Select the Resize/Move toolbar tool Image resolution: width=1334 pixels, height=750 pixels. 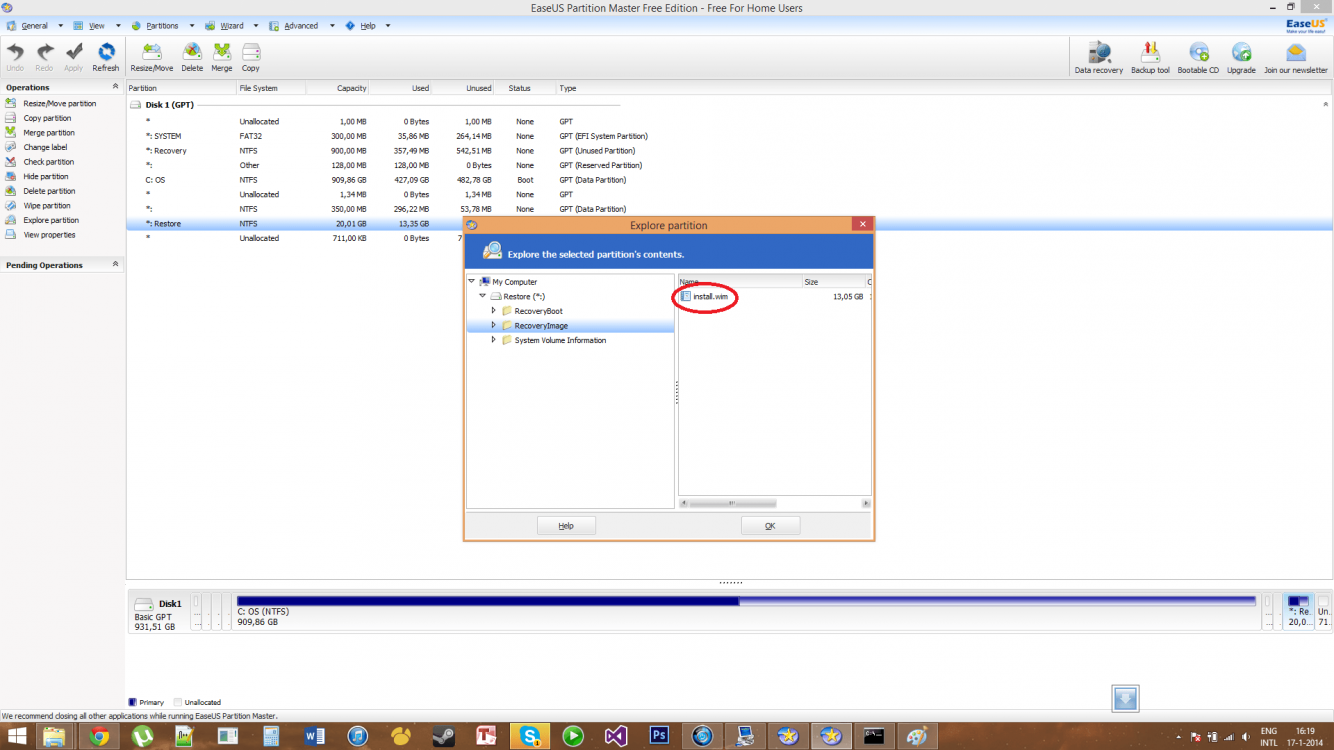[x=152, y=57]
